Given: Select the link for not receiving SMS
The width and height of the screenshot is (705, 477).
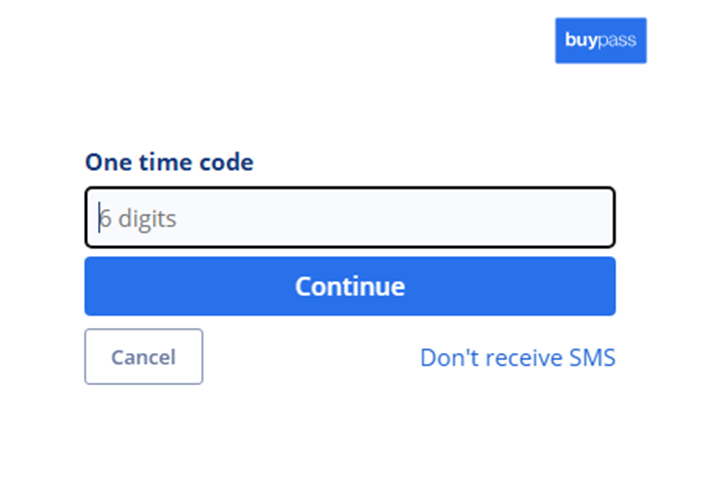Looking at the screenshot, I should tap(517, 357).
